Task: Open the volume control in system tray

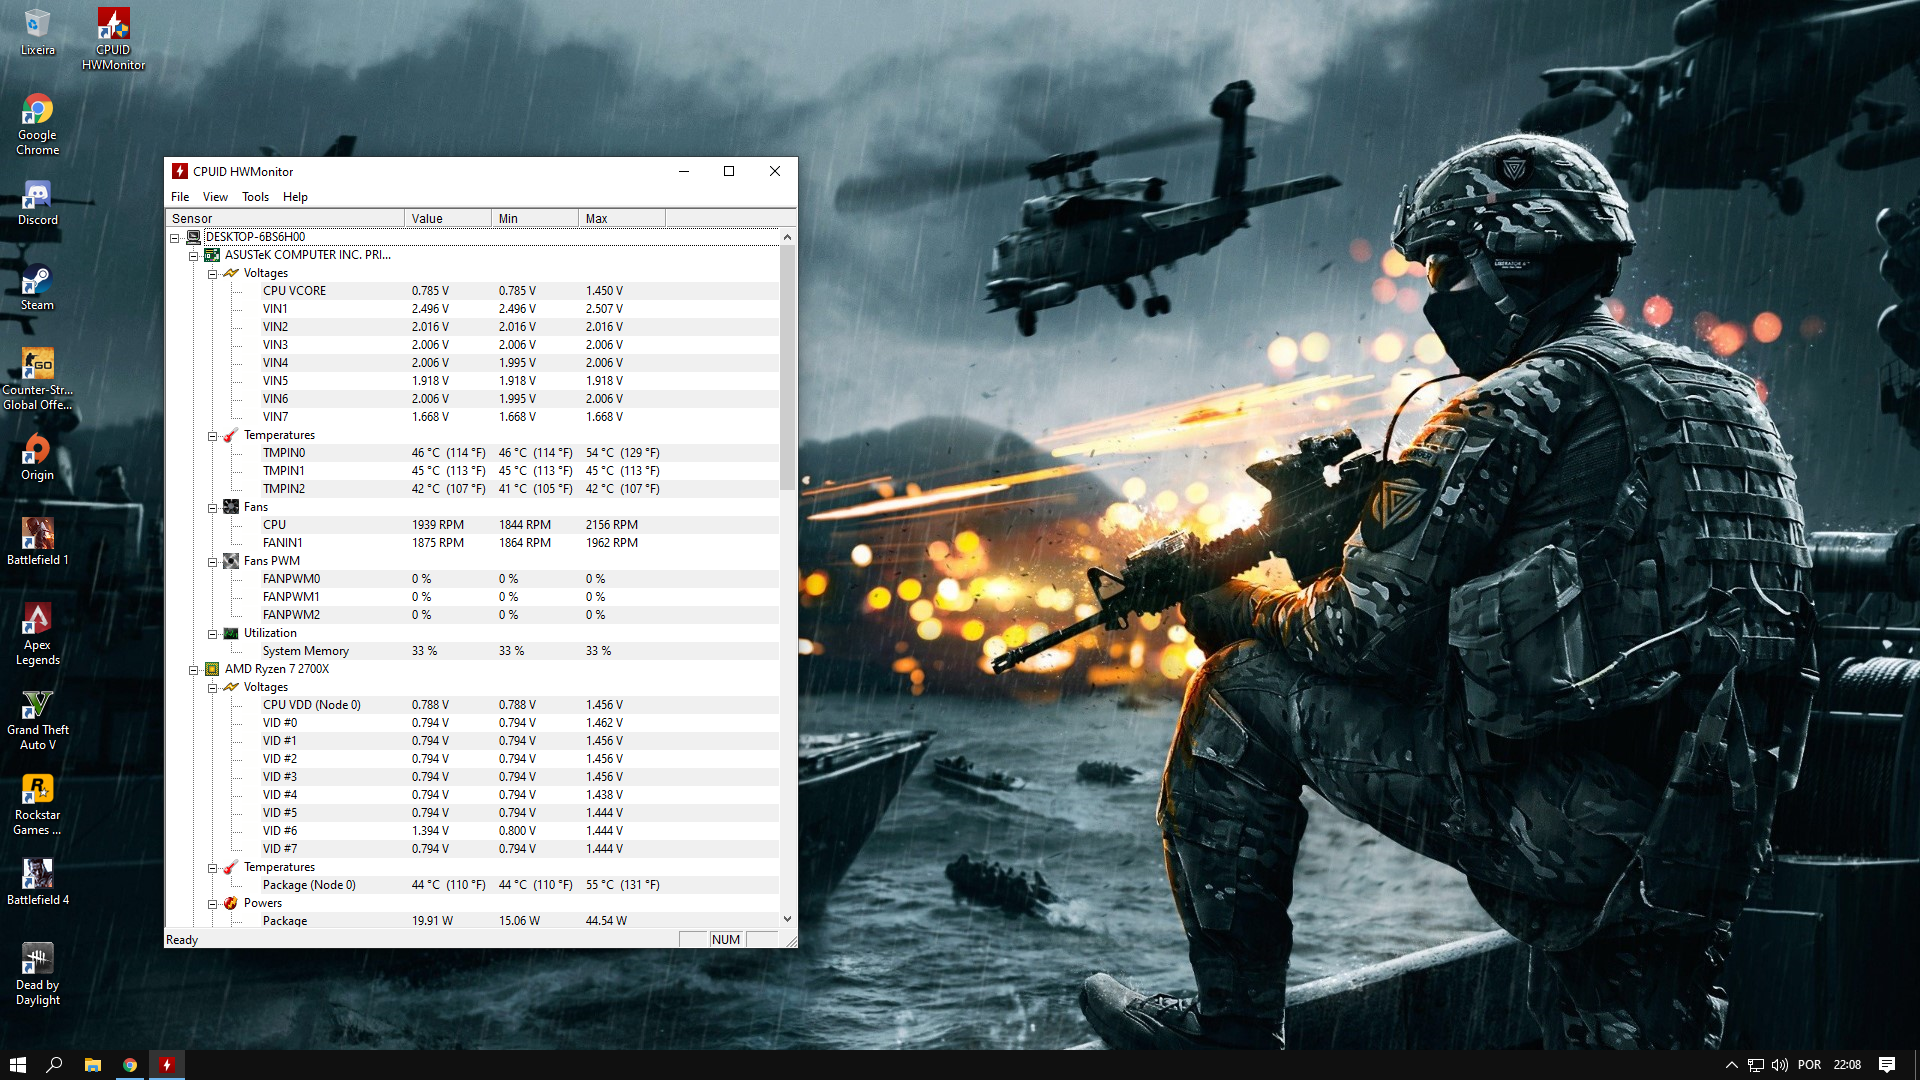Action: (1780, 1065)
